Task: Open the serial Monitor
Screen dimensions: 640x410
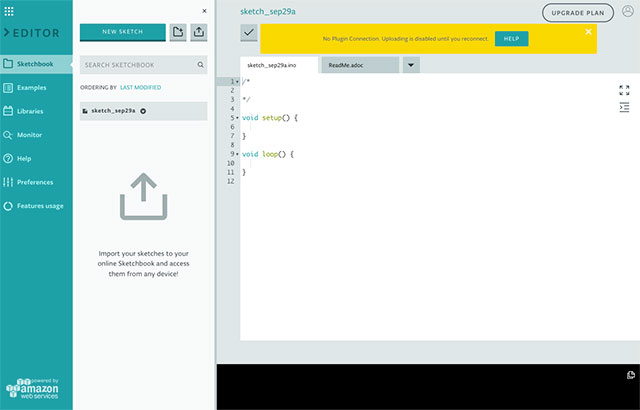Action: 29,134
